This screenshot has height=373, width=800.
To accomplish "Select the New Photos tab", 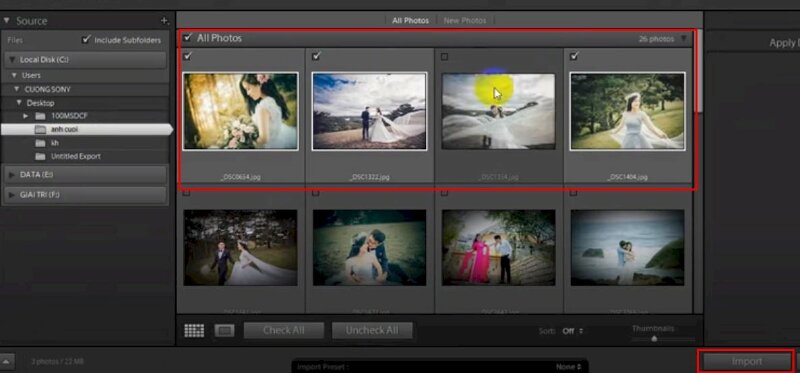I will pyautogui.click(x=465, y=21).
